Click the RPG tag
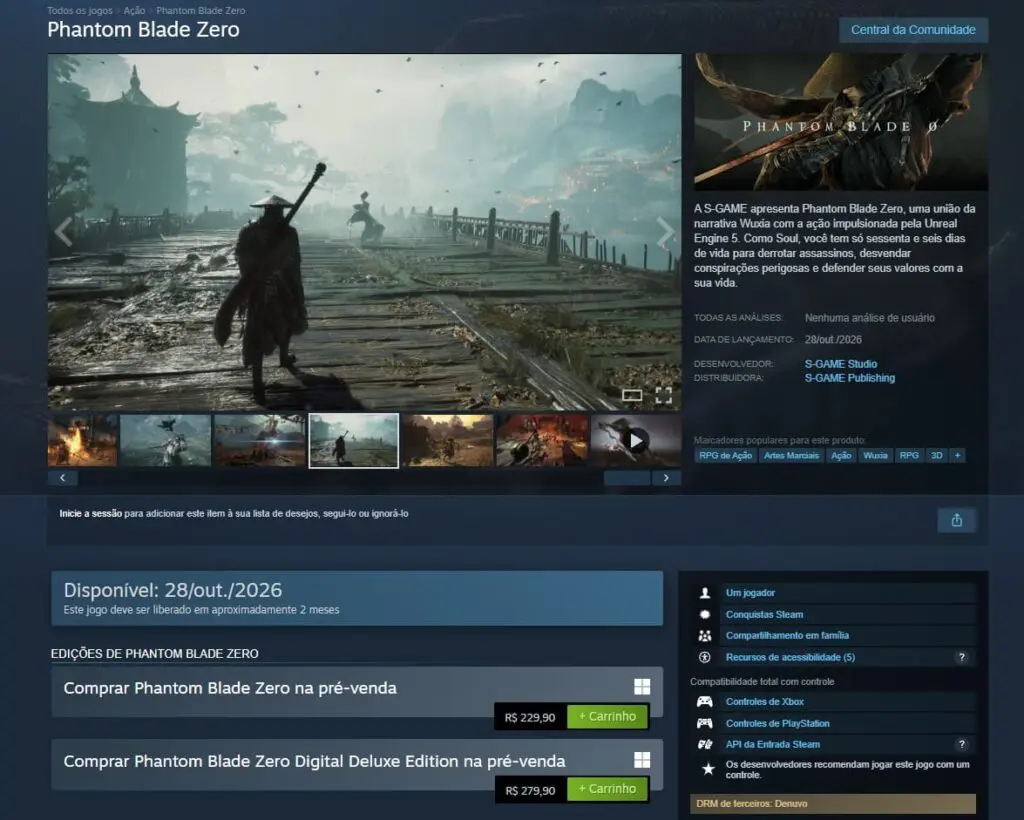This screenshot has height=820, width=1024. tap(909, 456)
